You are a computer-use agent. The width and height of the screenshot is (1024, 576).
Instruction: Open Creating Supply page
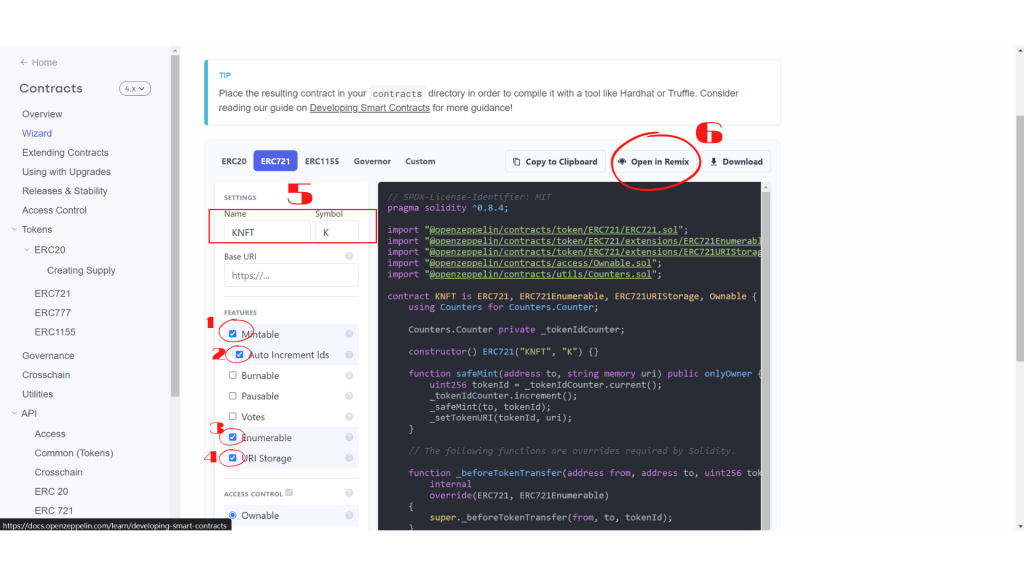coord(81,270)
